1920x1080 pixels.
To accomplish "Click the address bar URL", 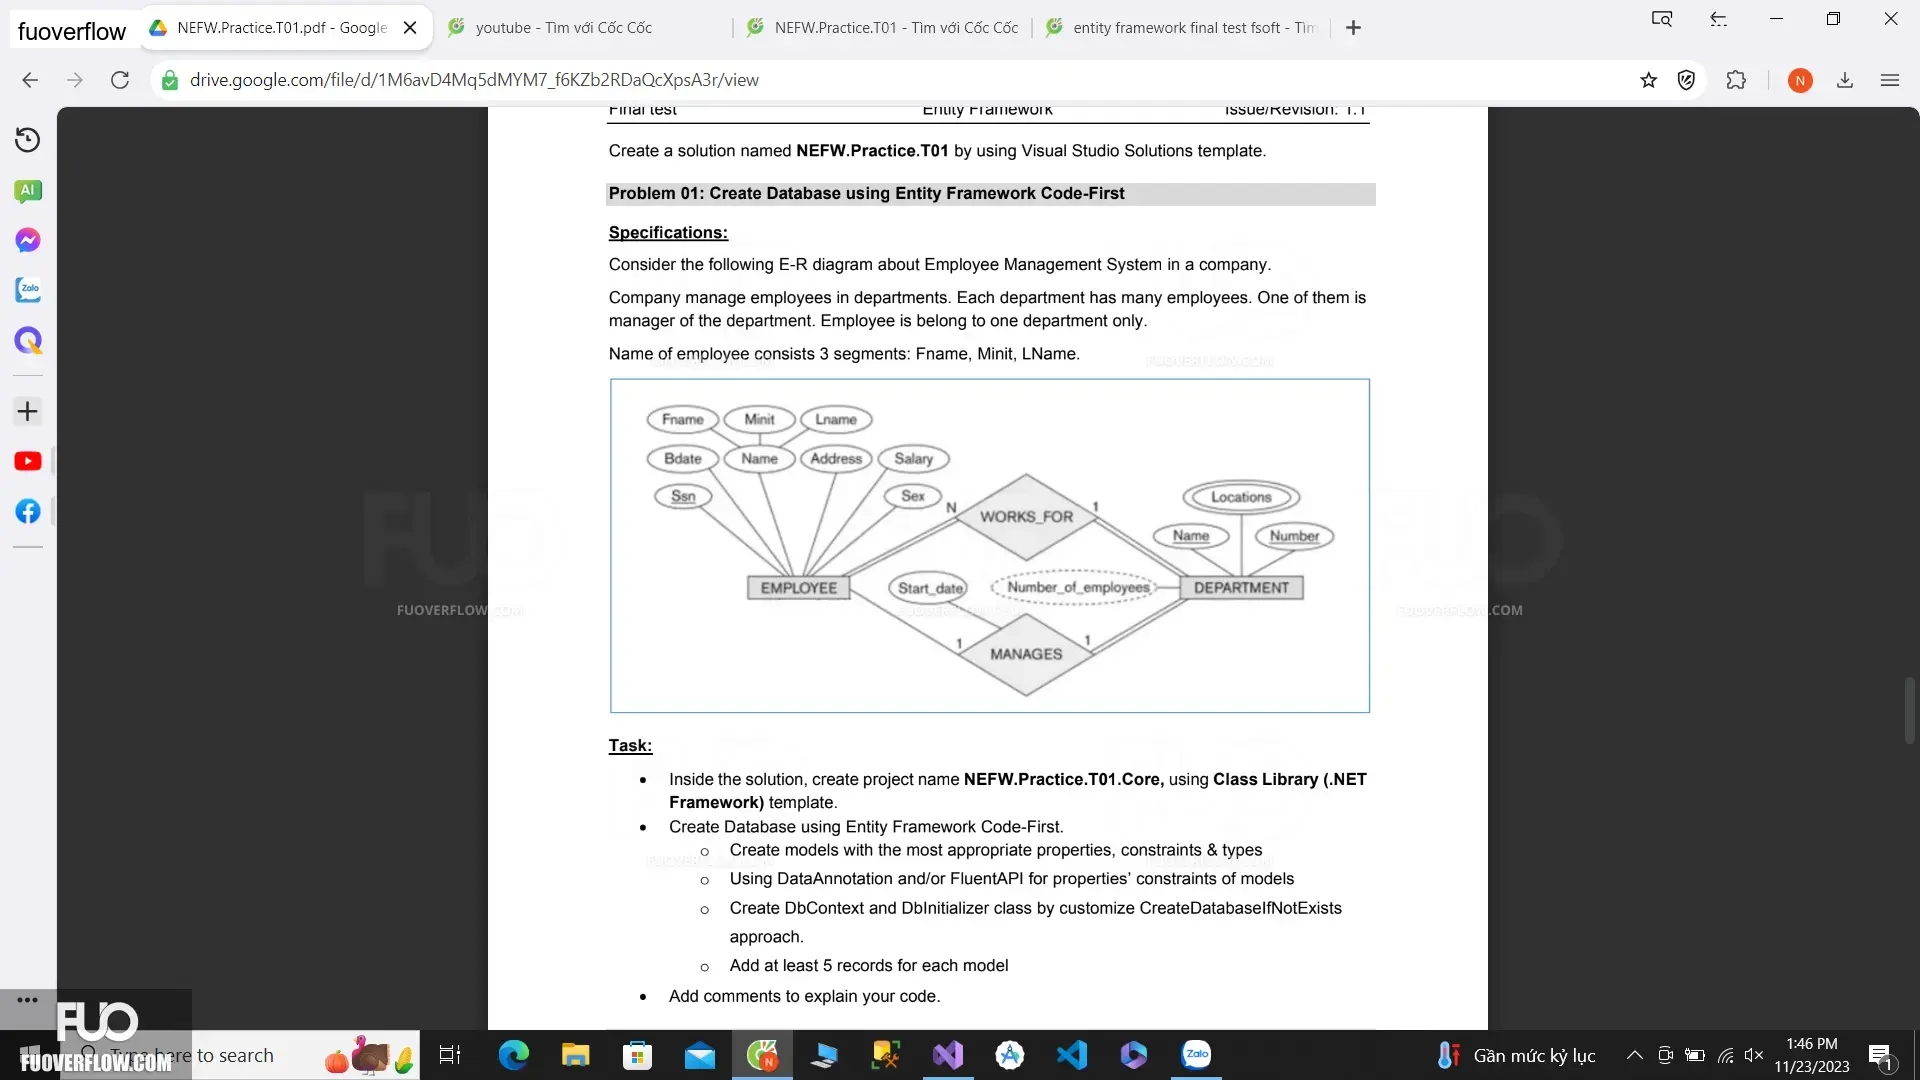I will click(x=474, y=80).
